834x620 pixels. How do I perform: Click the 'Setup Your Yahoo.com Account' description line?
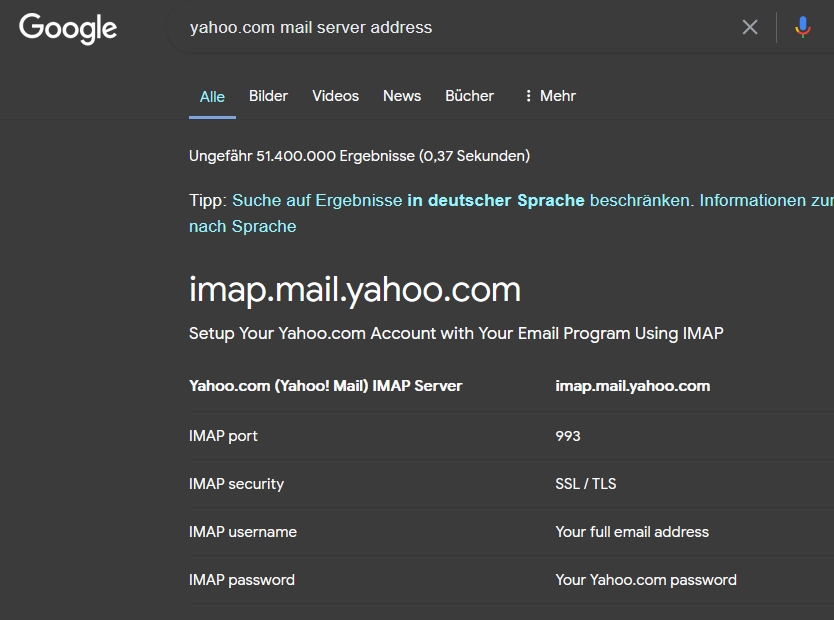pyautogui.click(x=456, y=333)
